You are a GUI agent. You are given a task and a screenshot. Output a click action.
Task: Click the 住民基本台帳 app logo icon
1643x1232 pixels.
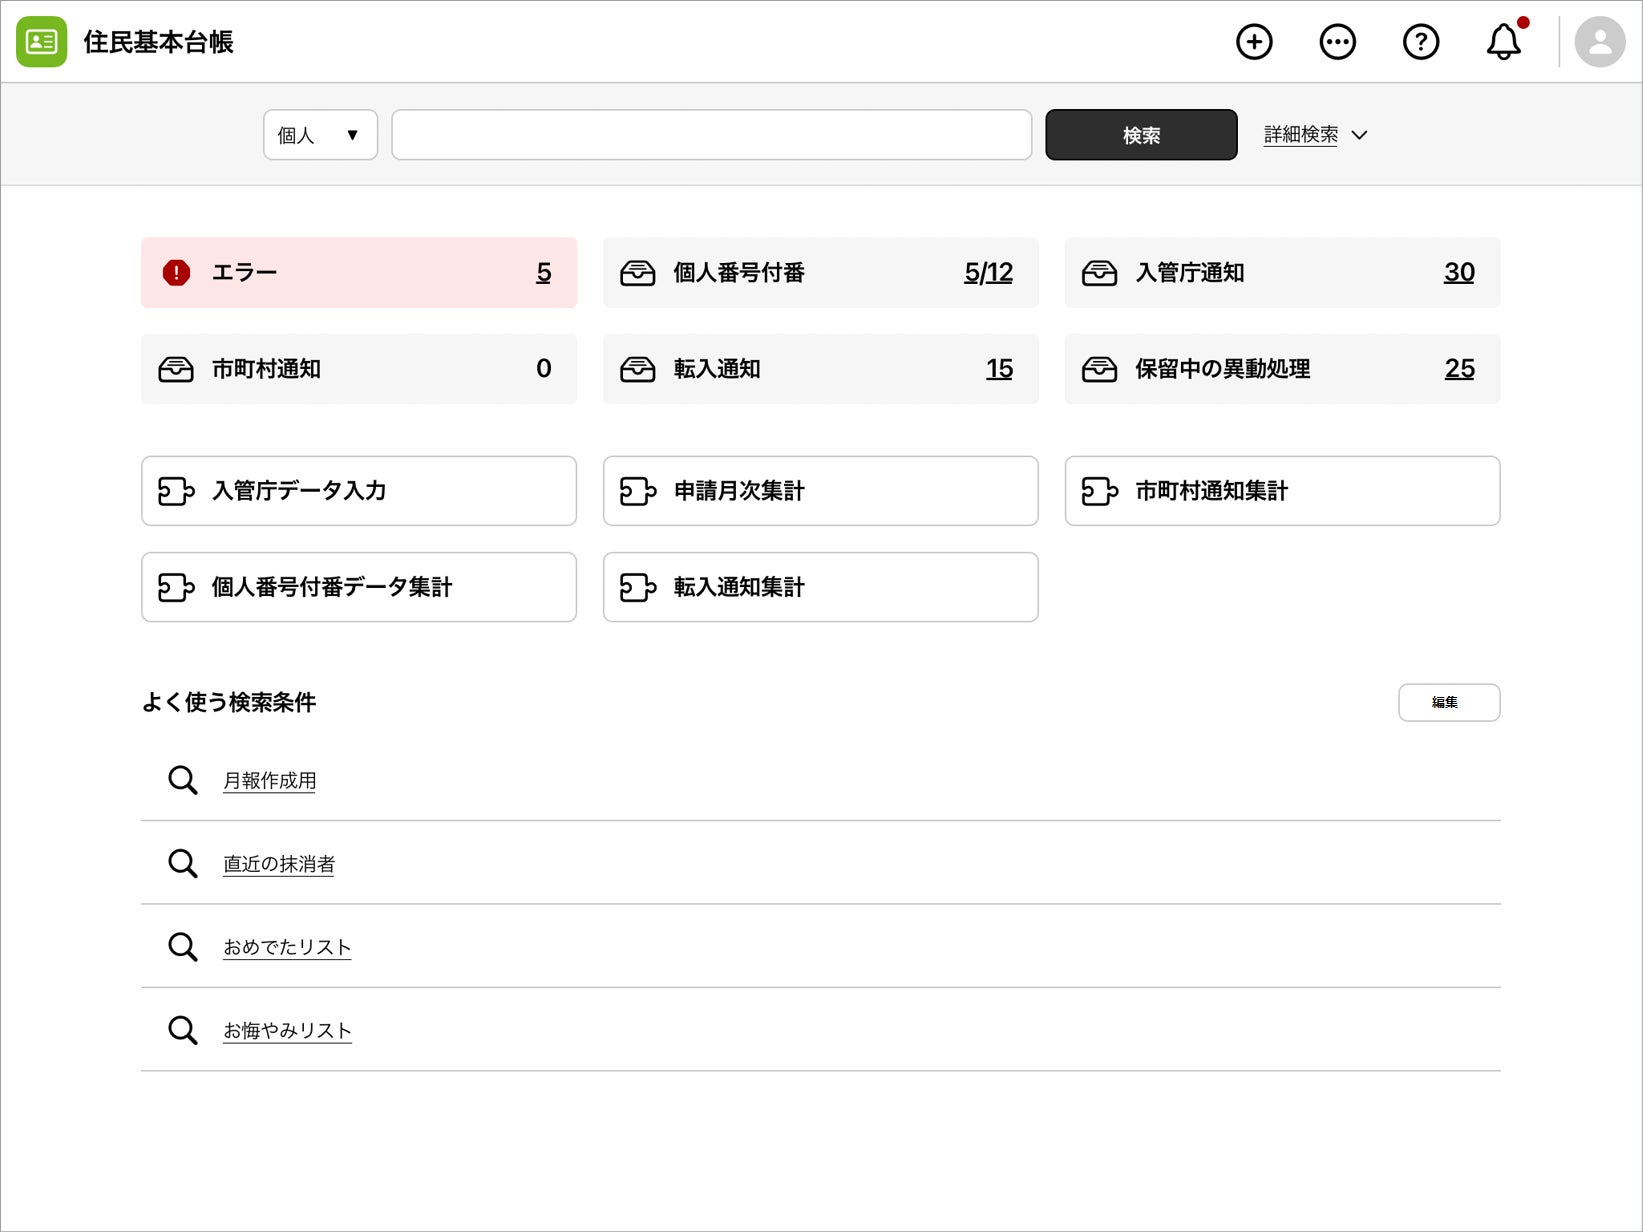42,42
